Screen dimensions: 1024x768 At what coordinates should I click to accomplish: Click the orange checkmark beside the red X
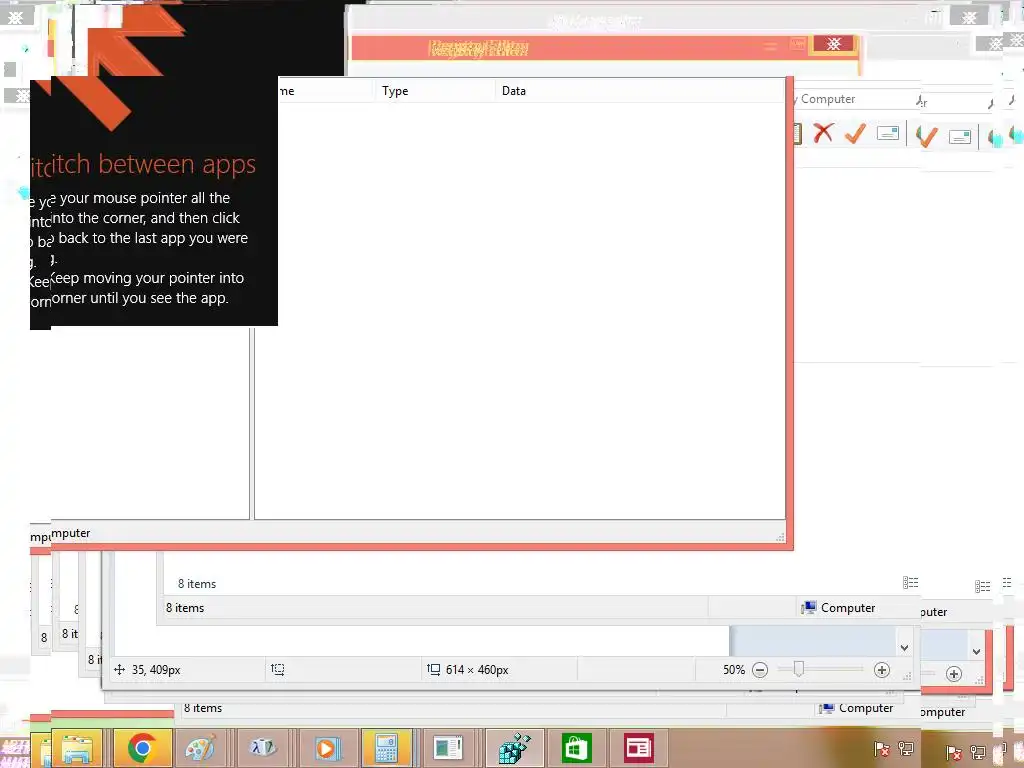coord(855,133)
